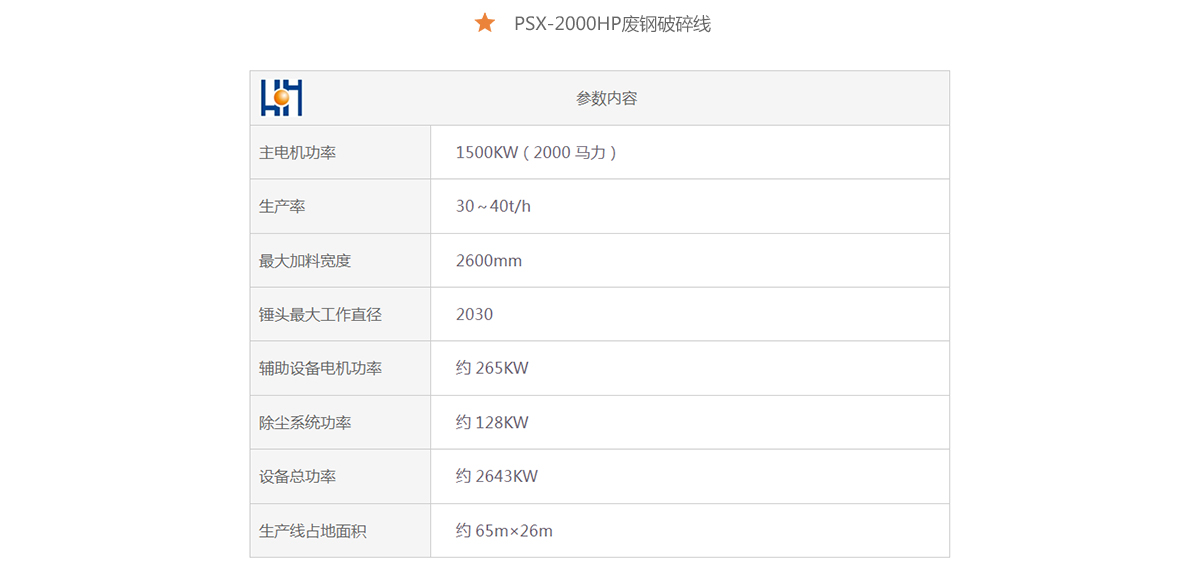Screen dimensions: 1200x562
Task: Select the 约 128KW value cell
Action: click(492, 423)
